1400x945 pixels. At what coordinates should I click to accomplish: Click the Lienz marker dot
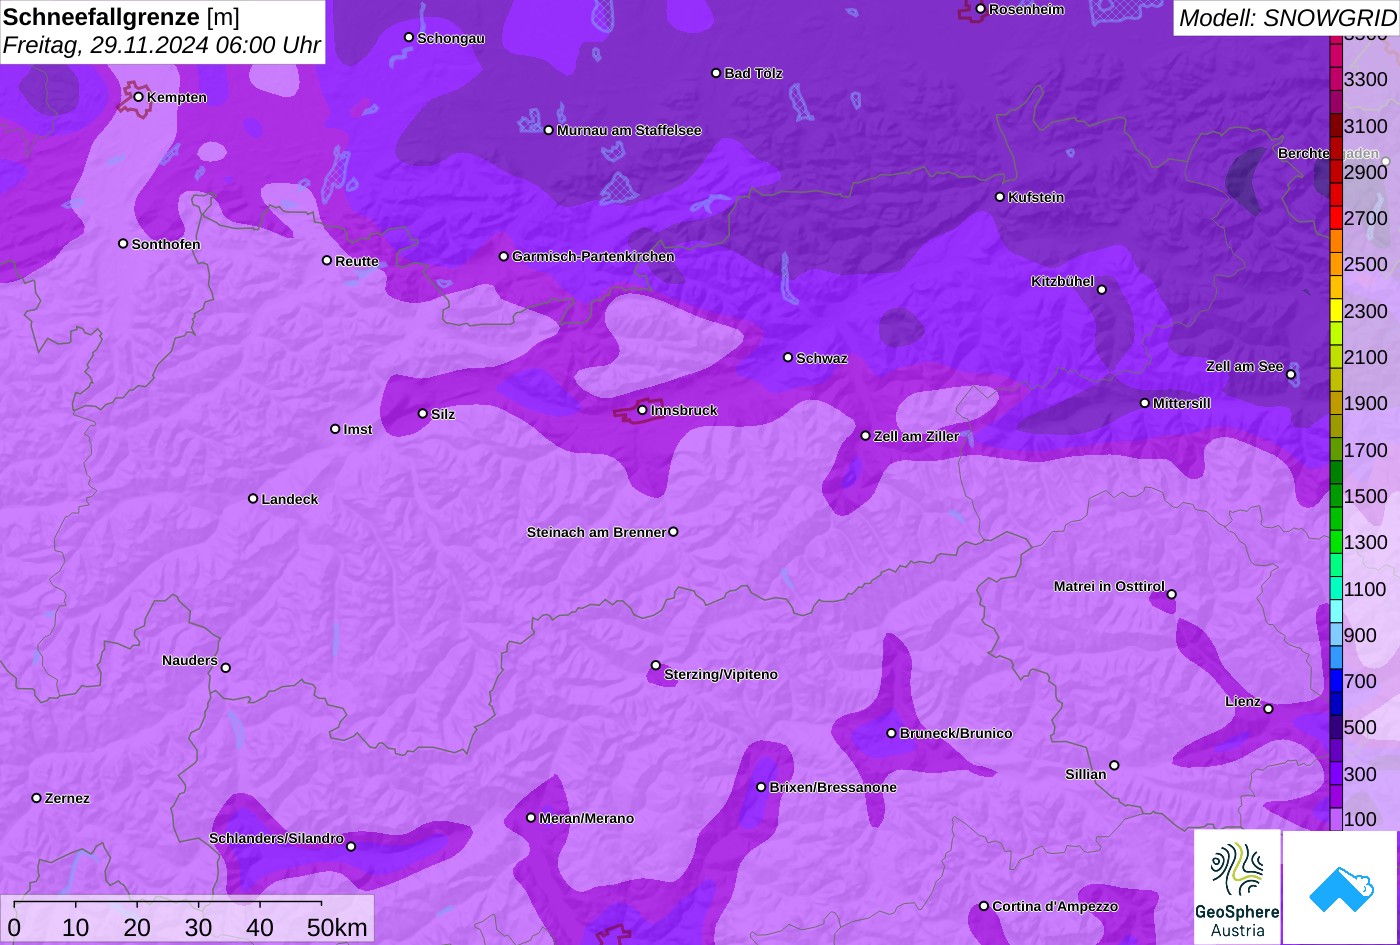click(x=1268, y=709)
